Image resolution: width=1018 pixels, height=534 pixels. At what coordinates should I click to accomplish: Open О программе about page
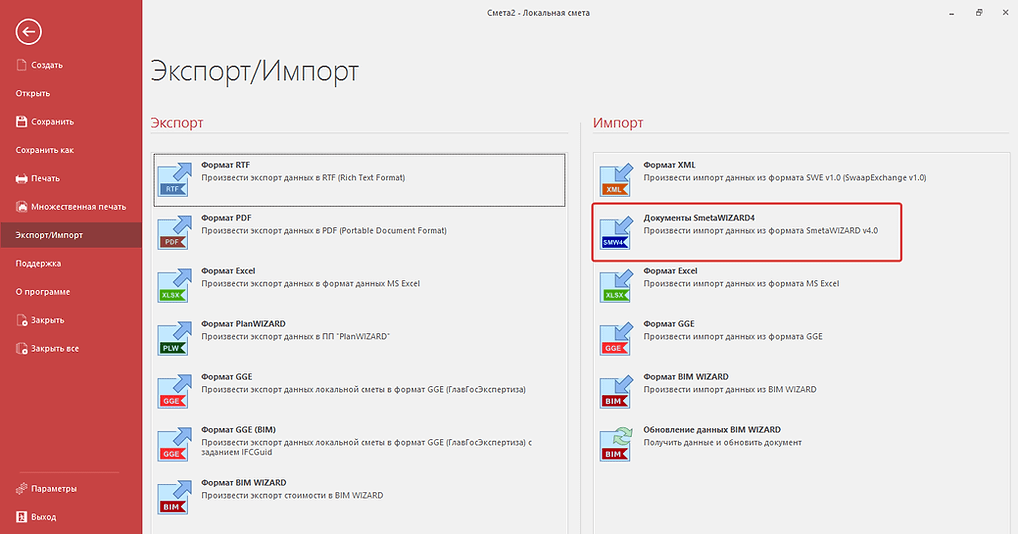(43, 292)
